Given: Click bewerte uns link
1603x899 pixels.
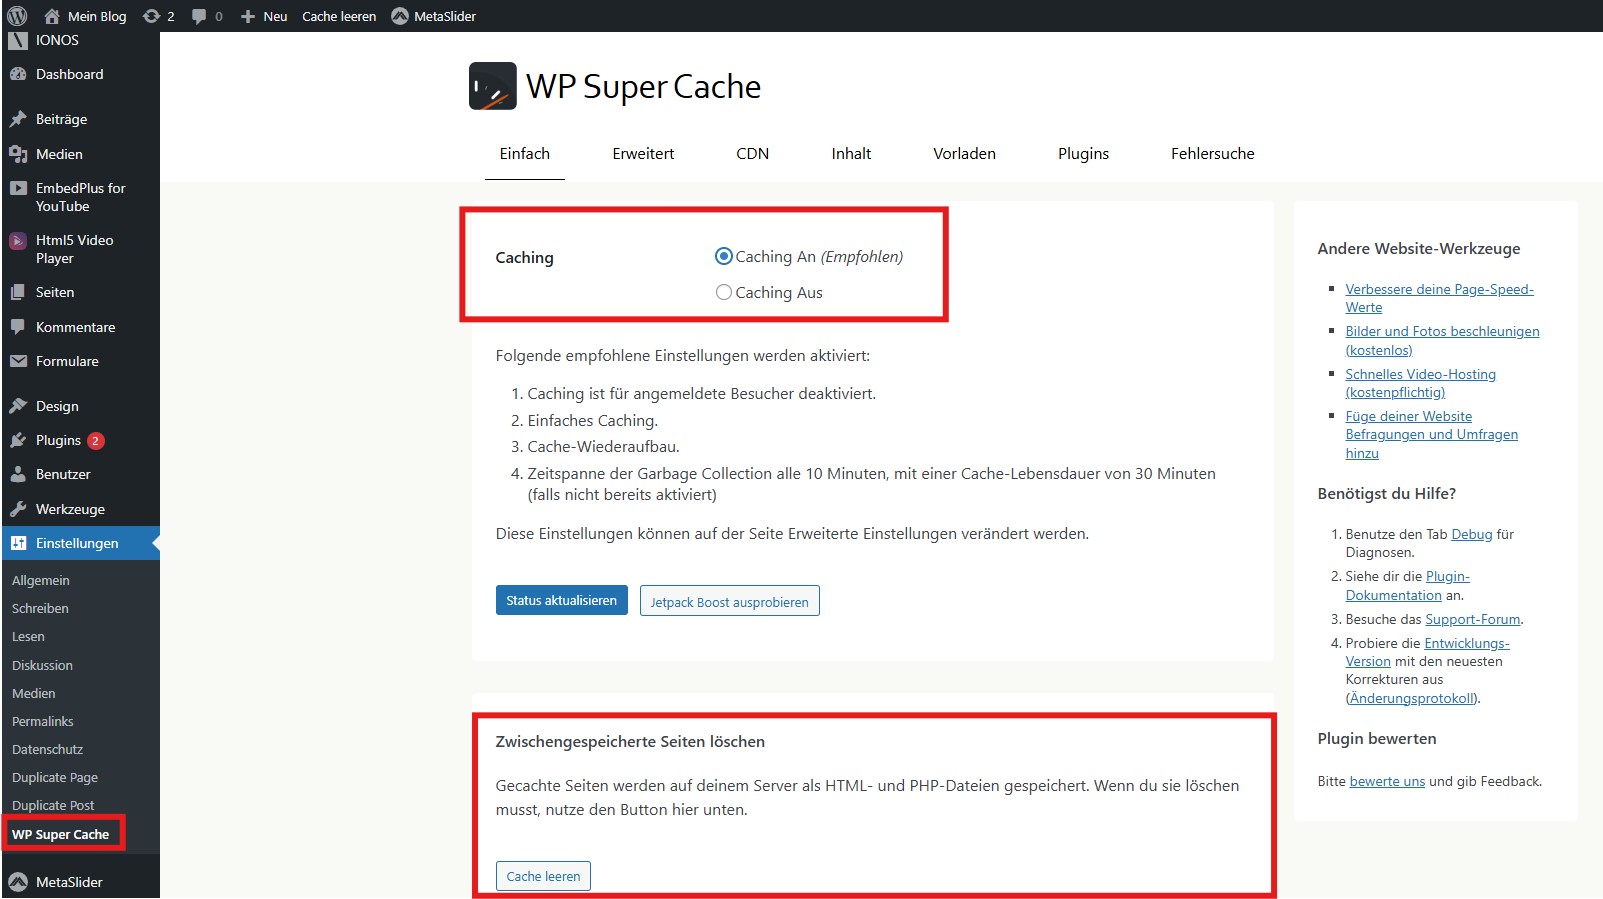Looking at the screenshot, I should (x=1387, y=781).
